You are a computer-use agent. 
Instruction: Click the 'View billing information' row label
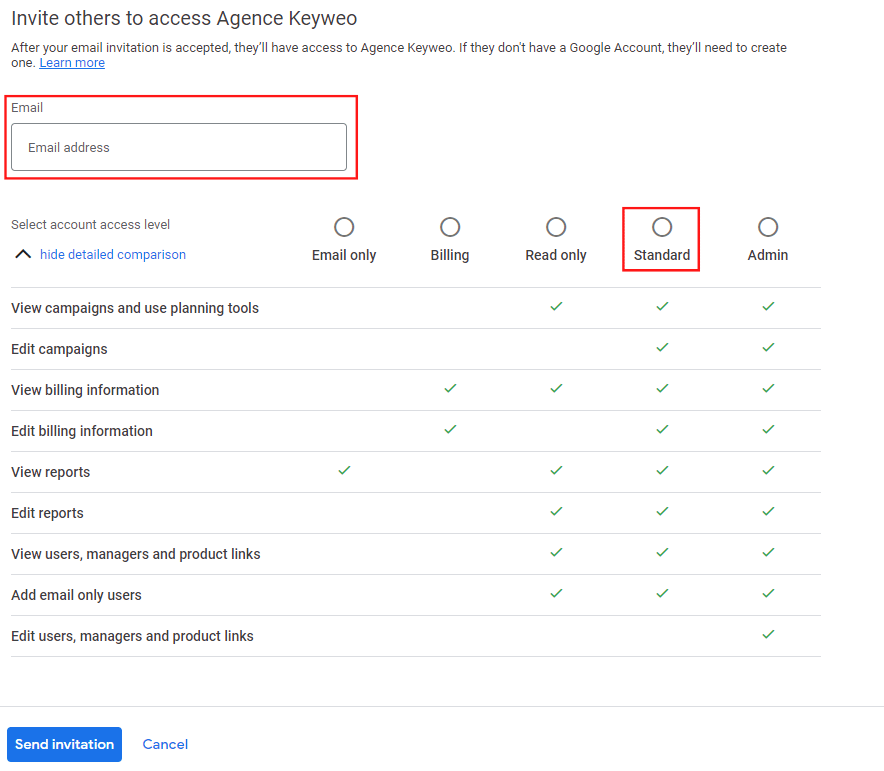pyautogui.click(x=85, y=390)
